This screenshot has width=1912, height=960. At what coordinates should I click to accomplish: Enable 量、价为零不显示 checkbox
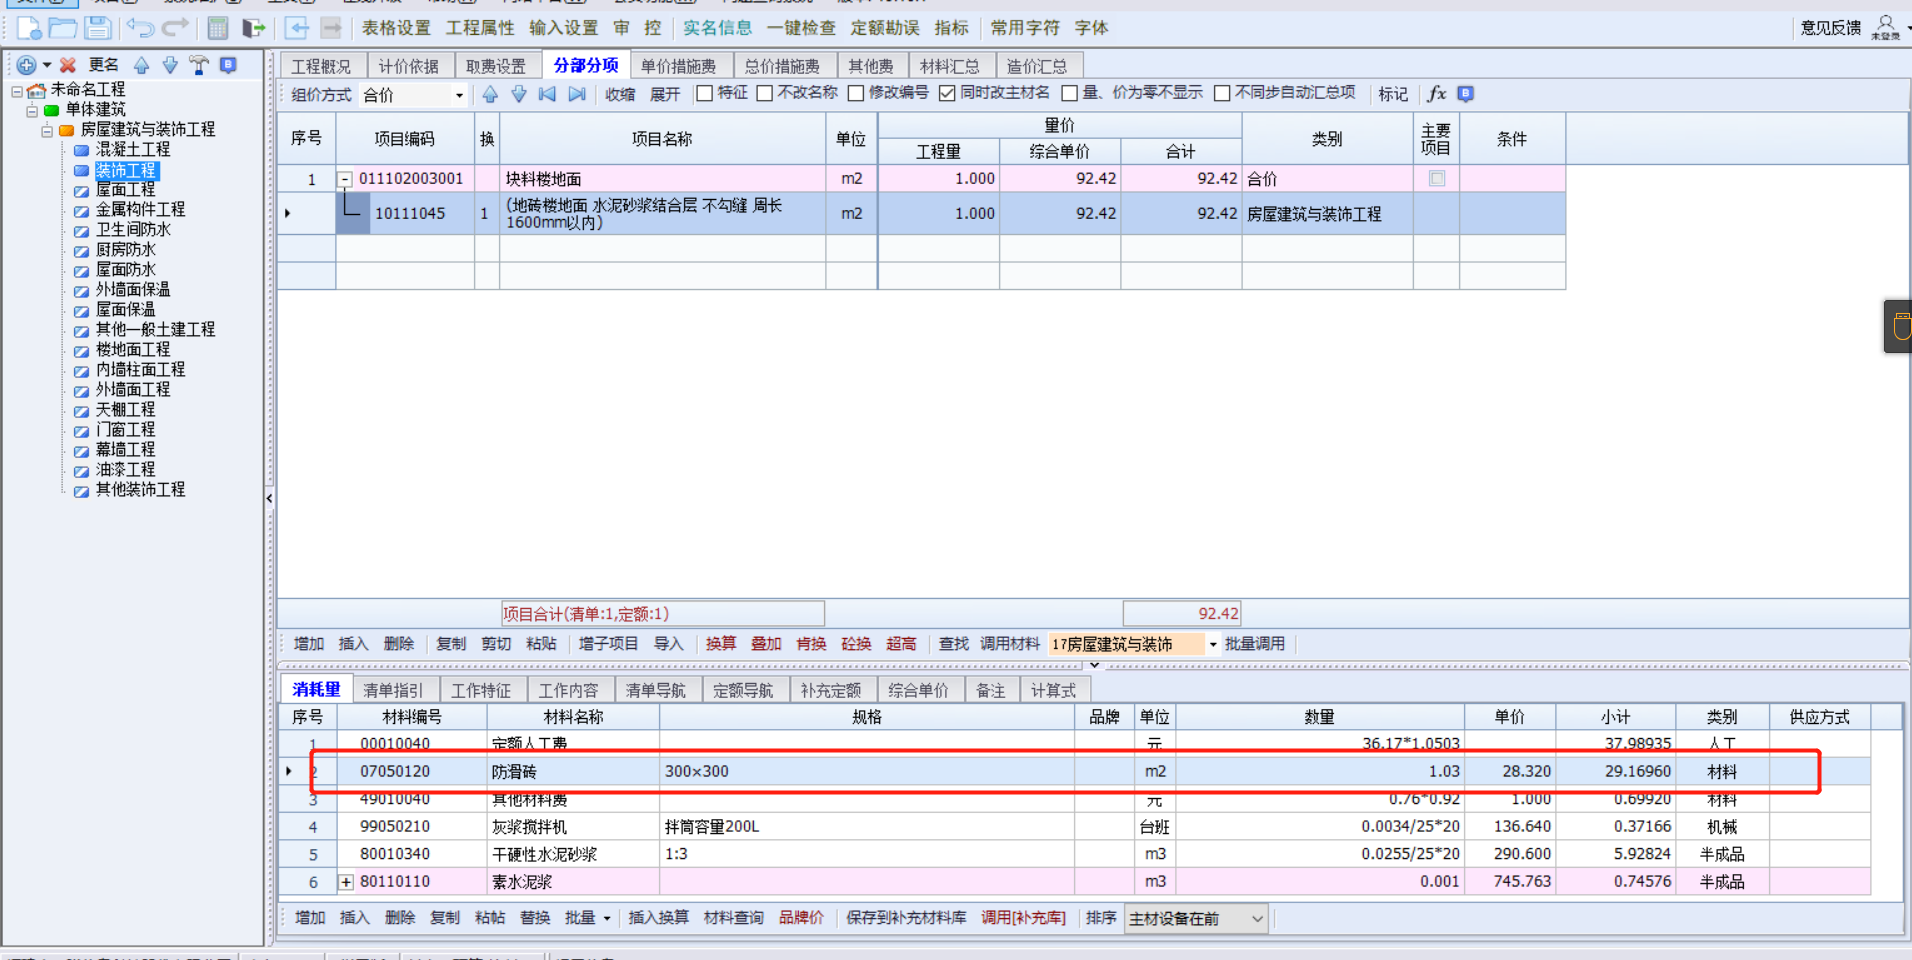point(1069,93)
